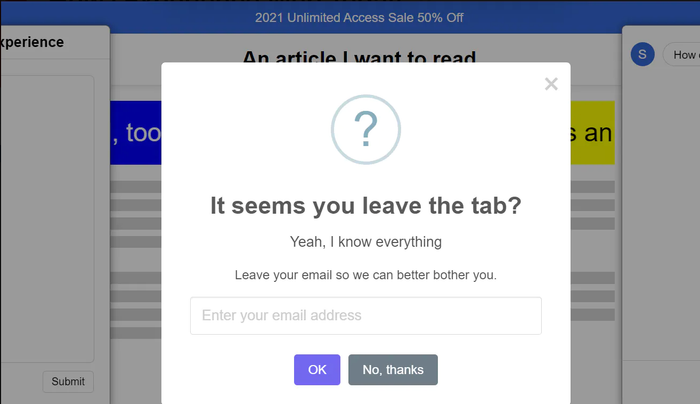Viewport: 700px width, 404px height.
Task: Click the "It seems you leave the tab?" heading
Action: click(x=366, y=206)
